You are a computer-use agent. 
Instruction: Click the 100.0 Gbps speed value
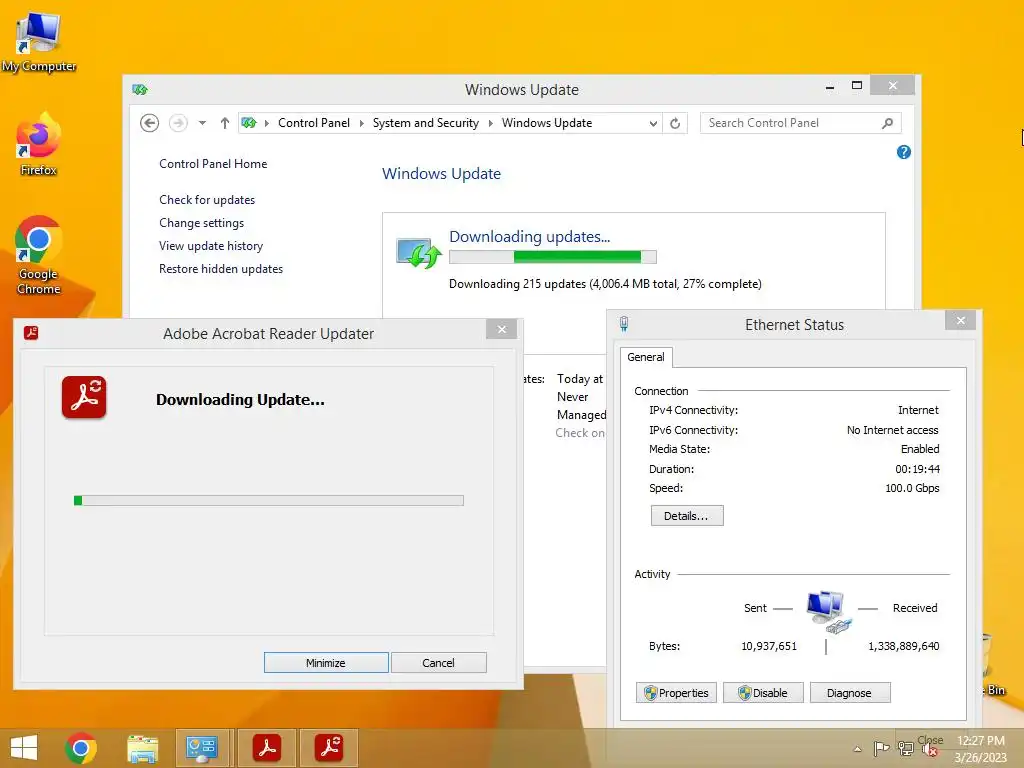[x=912, y=488]
